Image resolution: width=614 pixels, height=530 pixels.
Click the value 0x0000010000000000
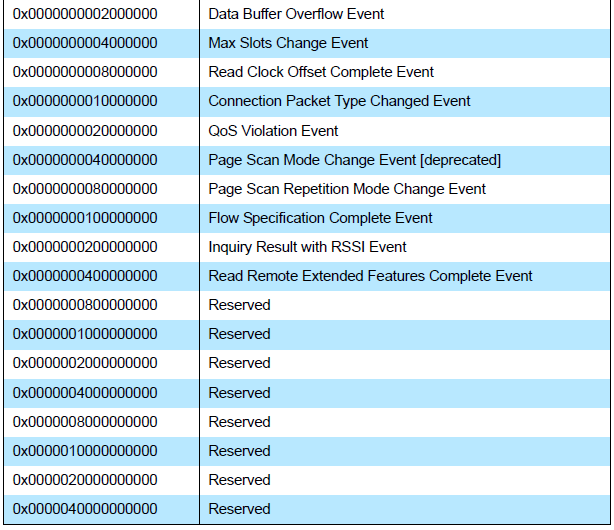tap(85, 450)
